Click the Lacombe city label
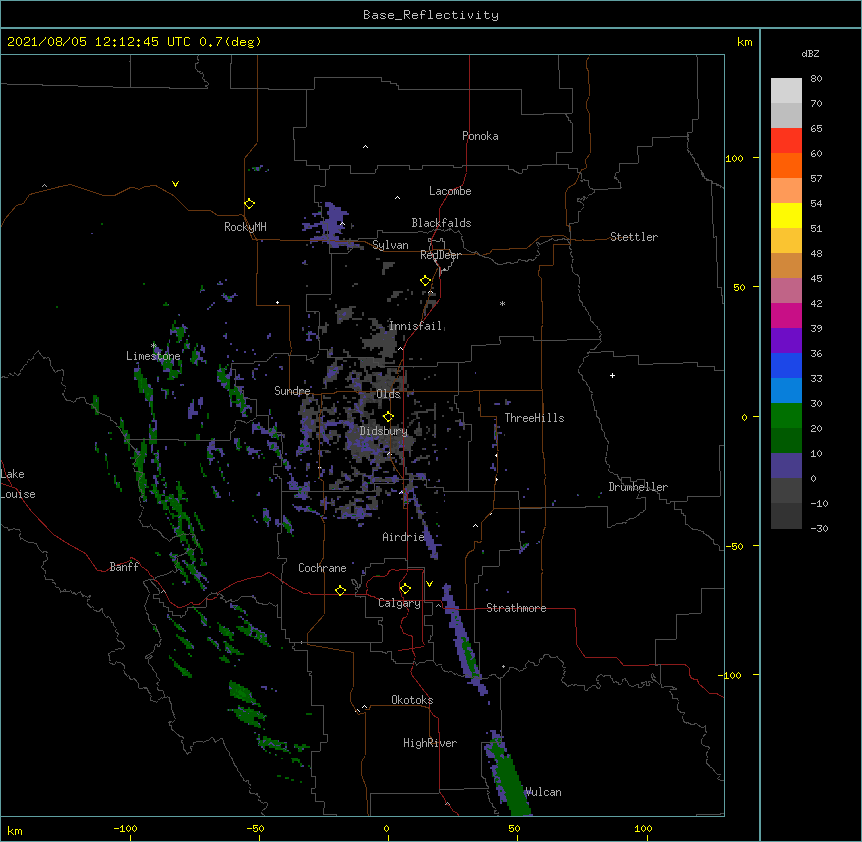Image resolution: width=862 pixels, height=842 pixels. point(450,191)
